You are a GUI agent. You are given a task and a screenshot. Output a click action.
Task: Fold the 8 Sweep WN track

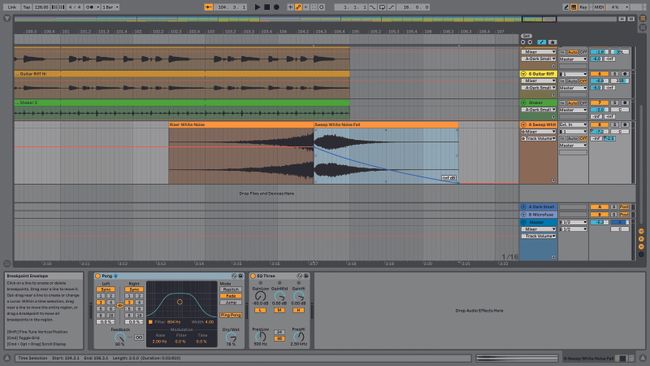click(524, 124)
